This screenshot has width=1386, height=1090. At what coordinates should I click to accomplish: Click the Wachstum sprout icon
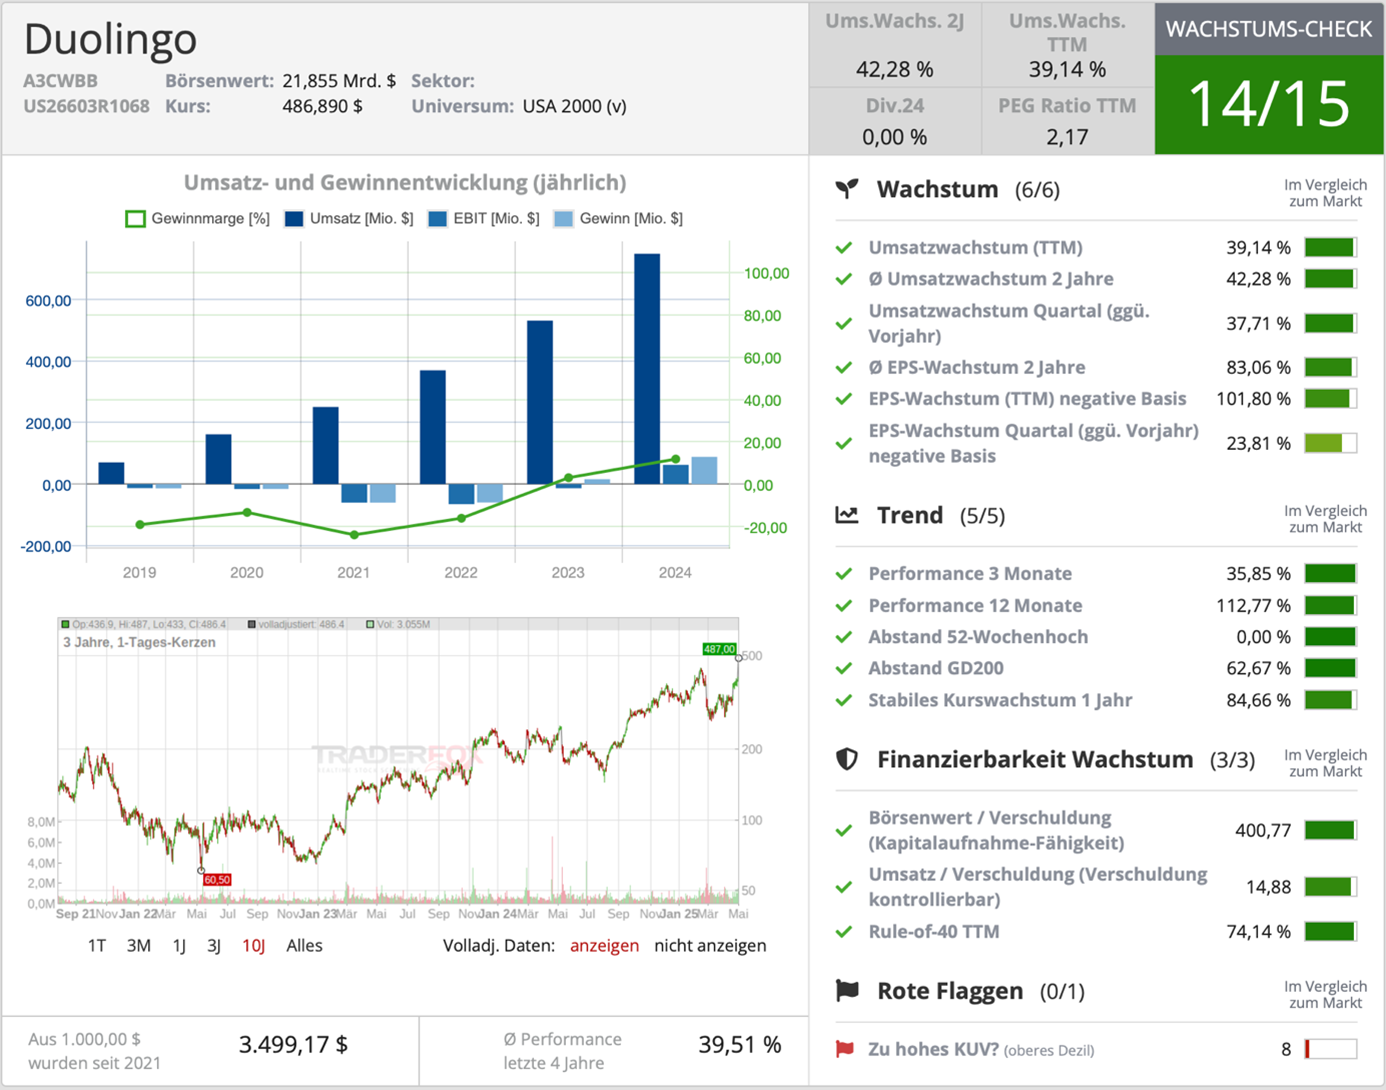[x=847, y=188]
